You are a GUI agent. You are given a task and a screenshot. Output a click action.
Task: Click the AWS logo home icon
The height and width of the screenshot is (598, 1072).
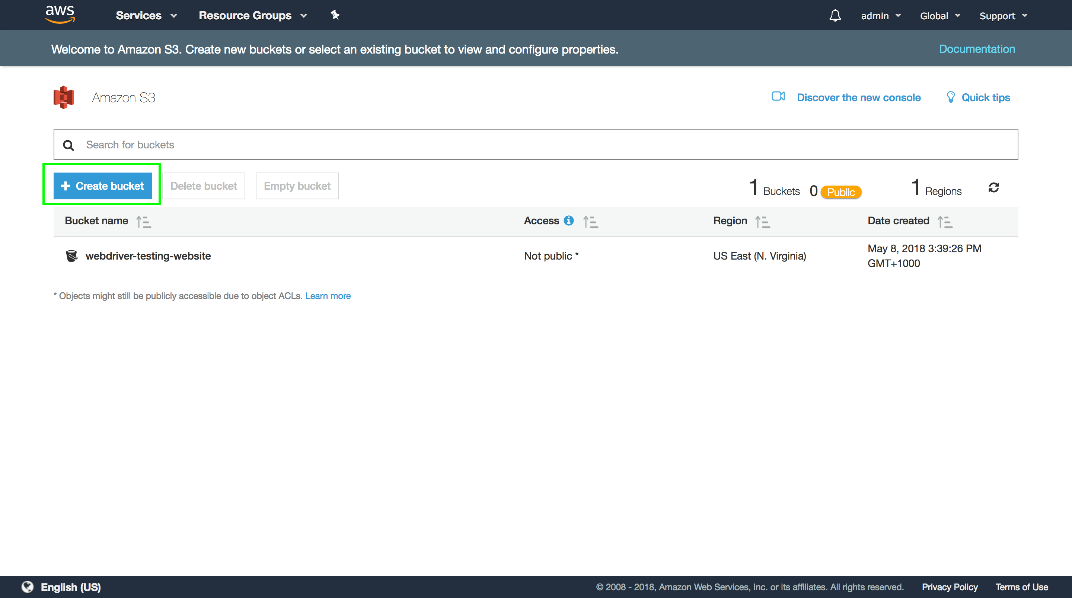pyautogui.click(x=61, y=15)
